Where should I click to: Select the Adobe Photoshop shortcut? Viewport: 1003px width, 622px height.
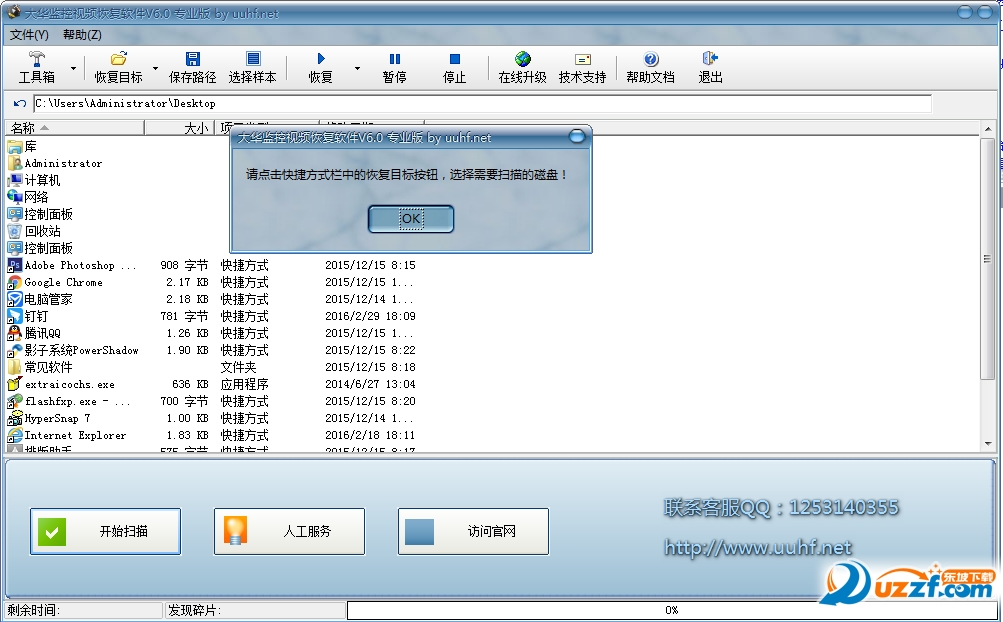[72, 265]
